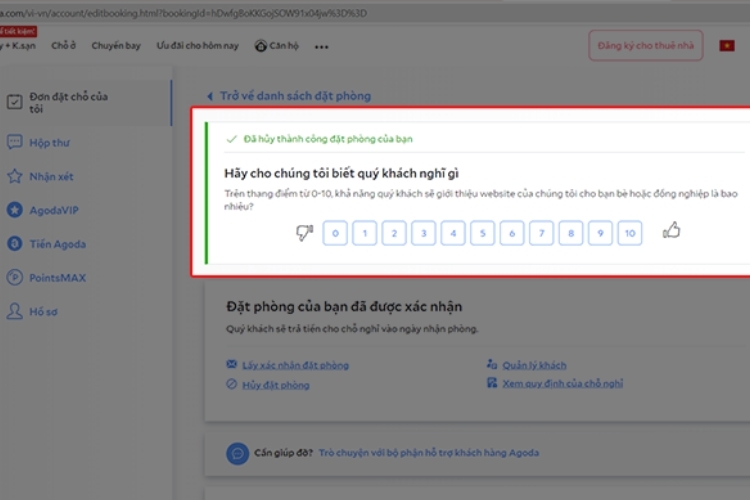Open Hồ sơ sidebar label
Screen dimensions: 750x500
click(43, 311)
